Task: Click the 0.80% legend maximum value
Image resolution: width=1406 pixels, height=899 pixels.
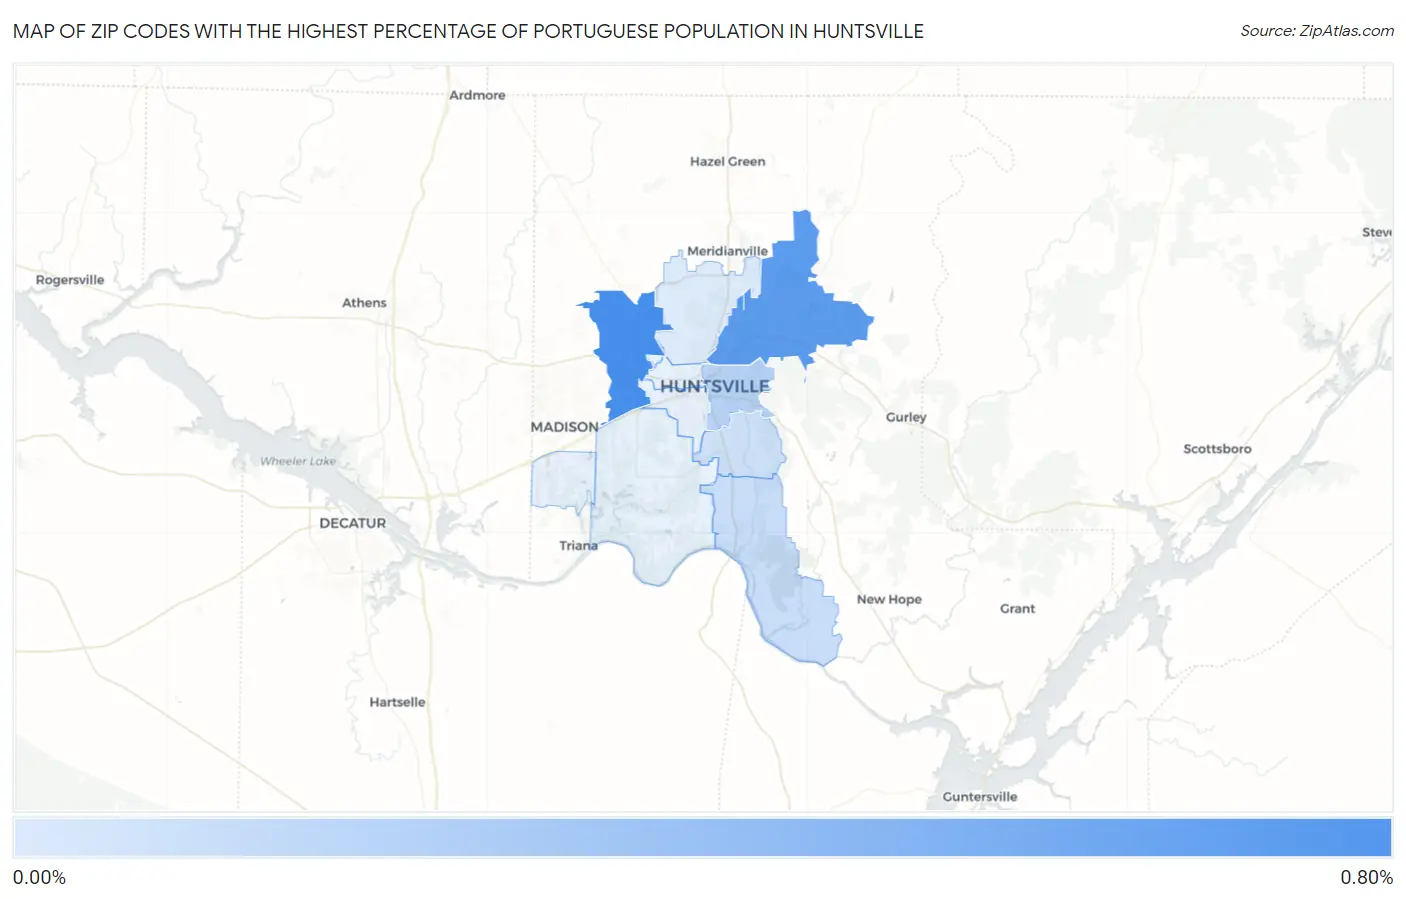Action: click(1366, 878)
